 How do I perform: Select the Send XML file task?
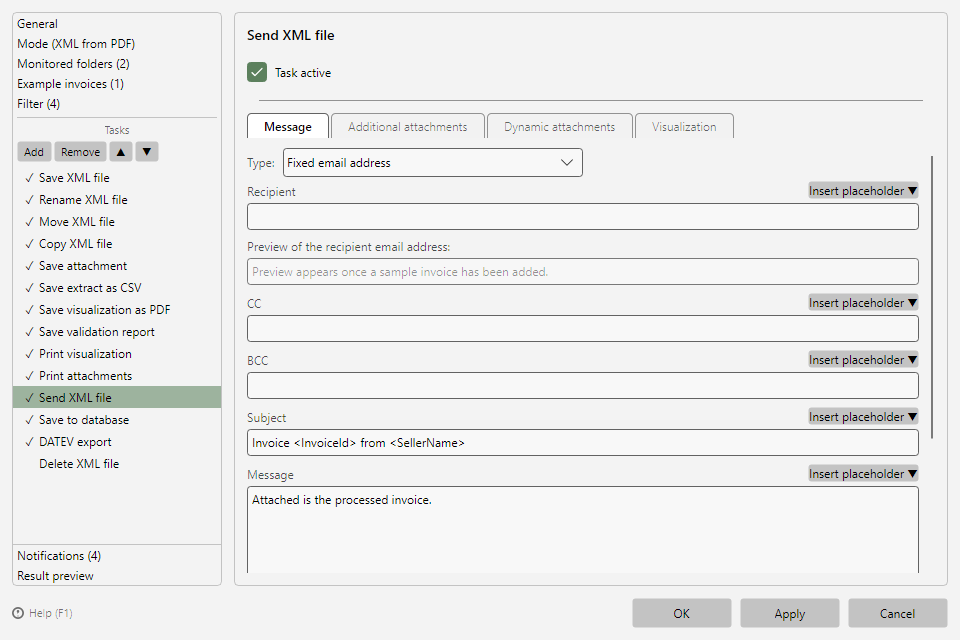[117, 397]
